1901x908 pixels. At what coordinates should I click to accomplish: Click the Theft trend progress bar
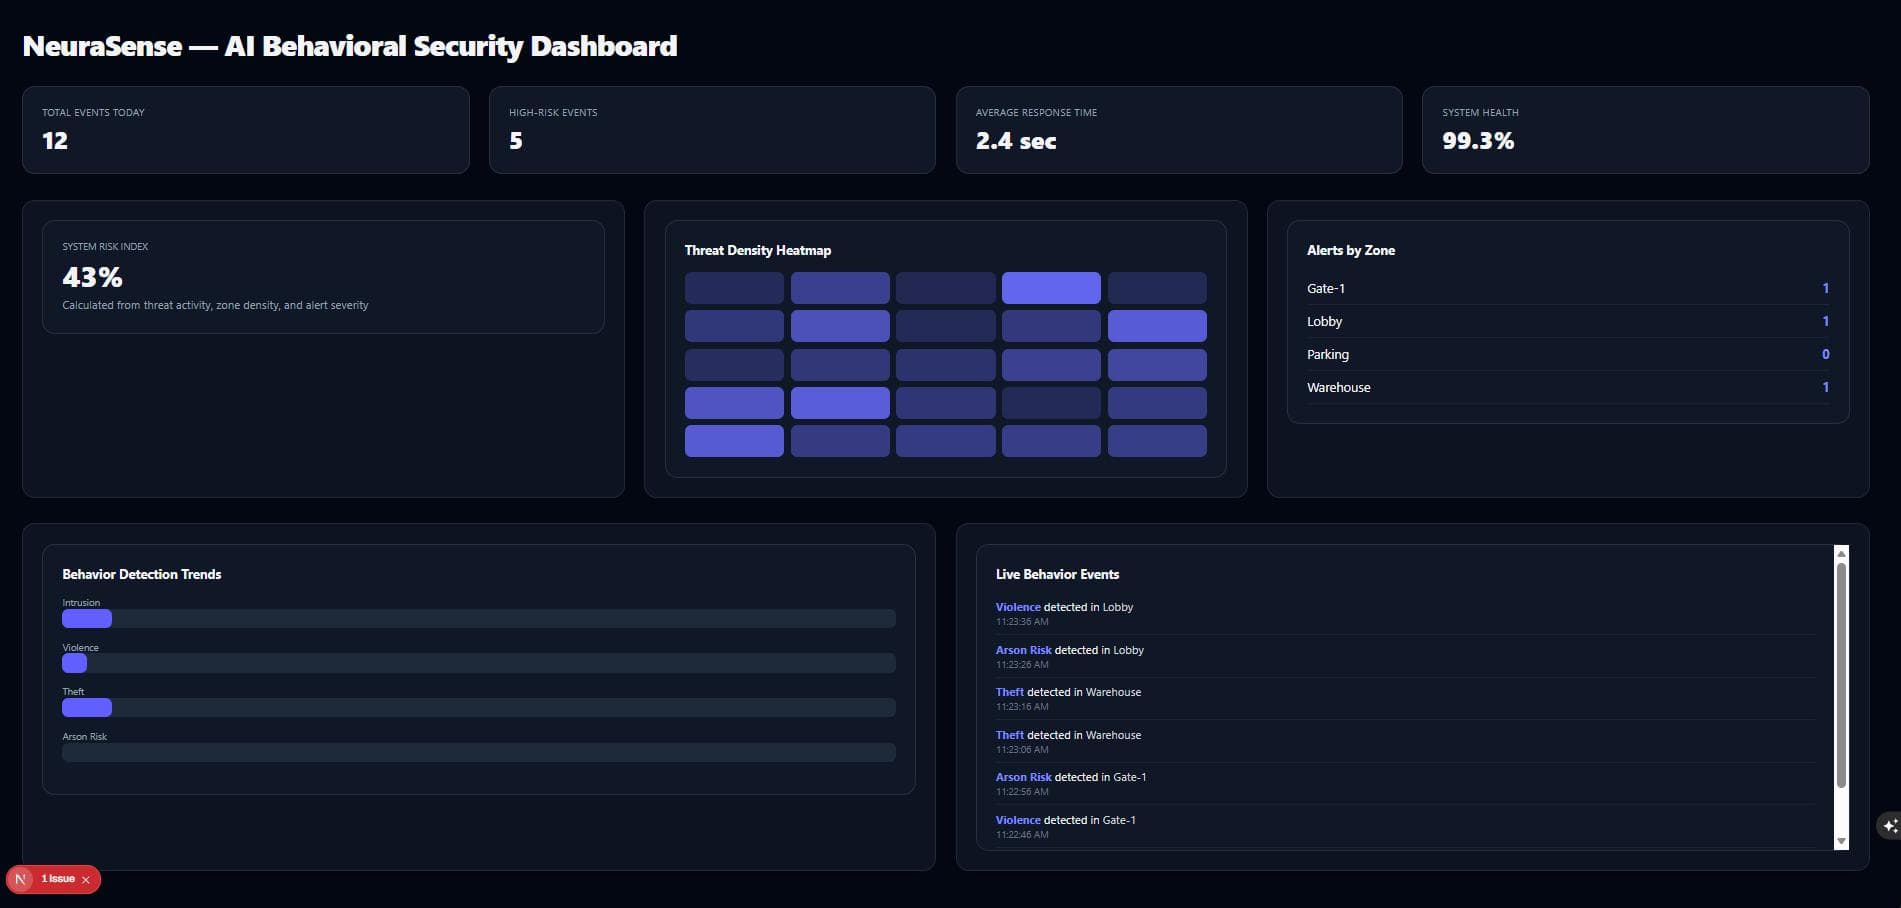click(x=479, y=708)
